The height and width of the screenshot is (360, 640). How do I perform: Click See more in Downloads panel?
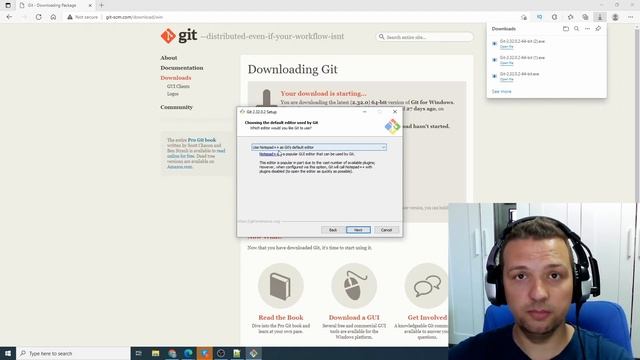click(501, 91)
